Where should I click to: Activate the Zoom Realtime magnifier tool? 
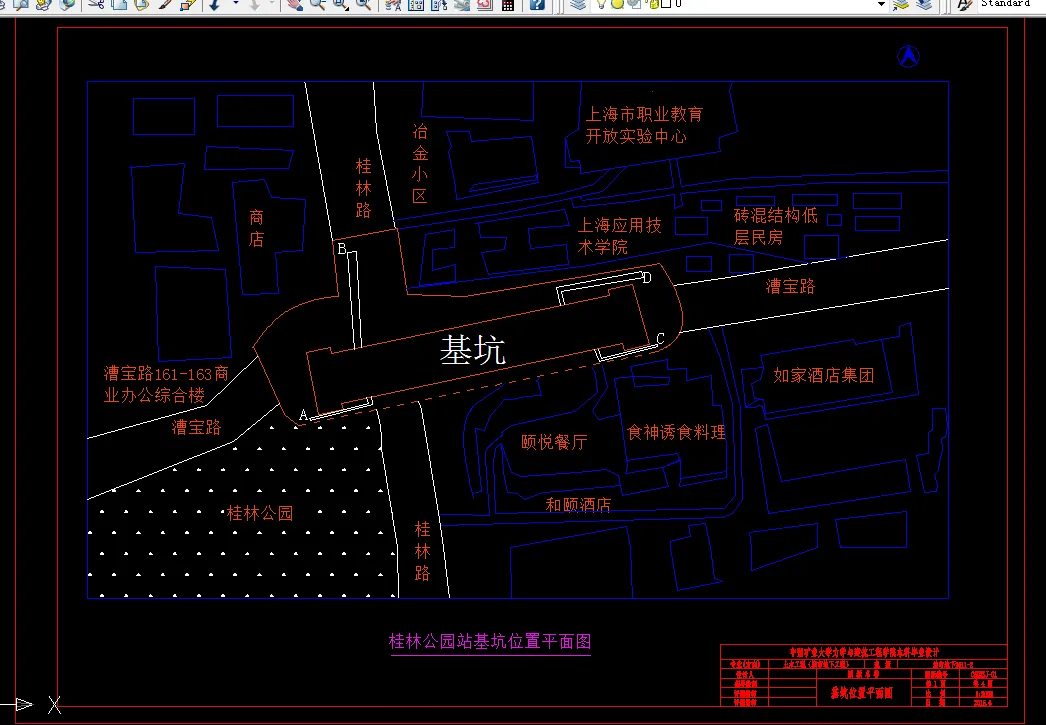point(318,7)
